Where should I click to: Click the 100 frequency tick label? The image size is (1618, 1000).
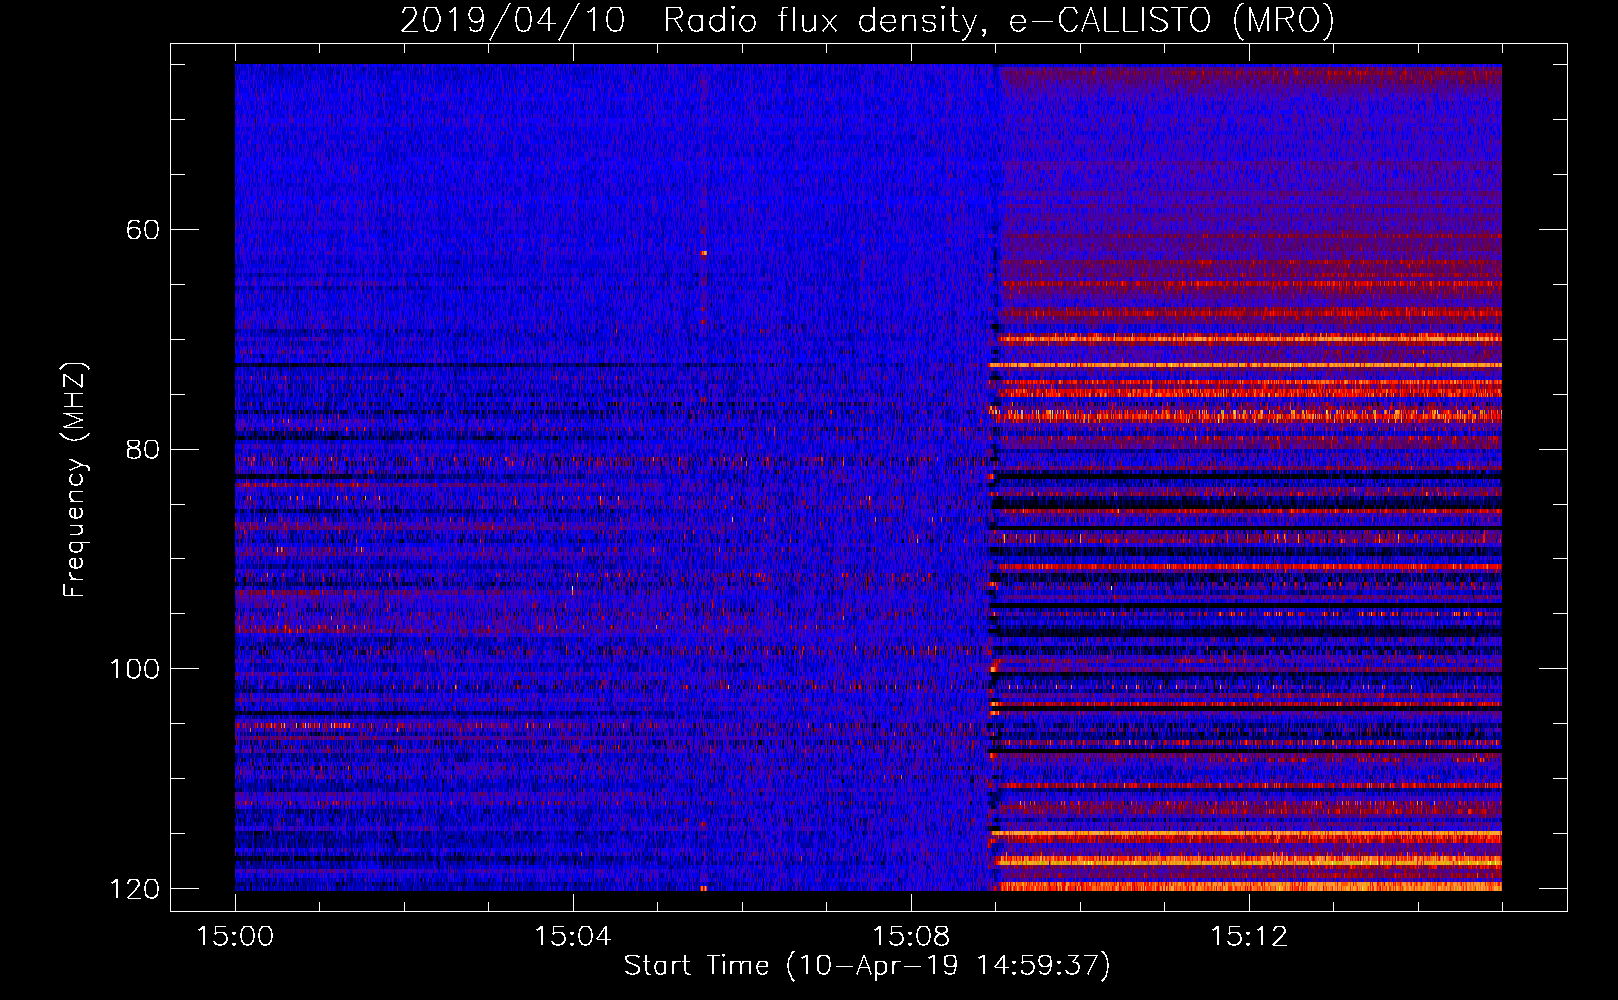tap(135, 669)
